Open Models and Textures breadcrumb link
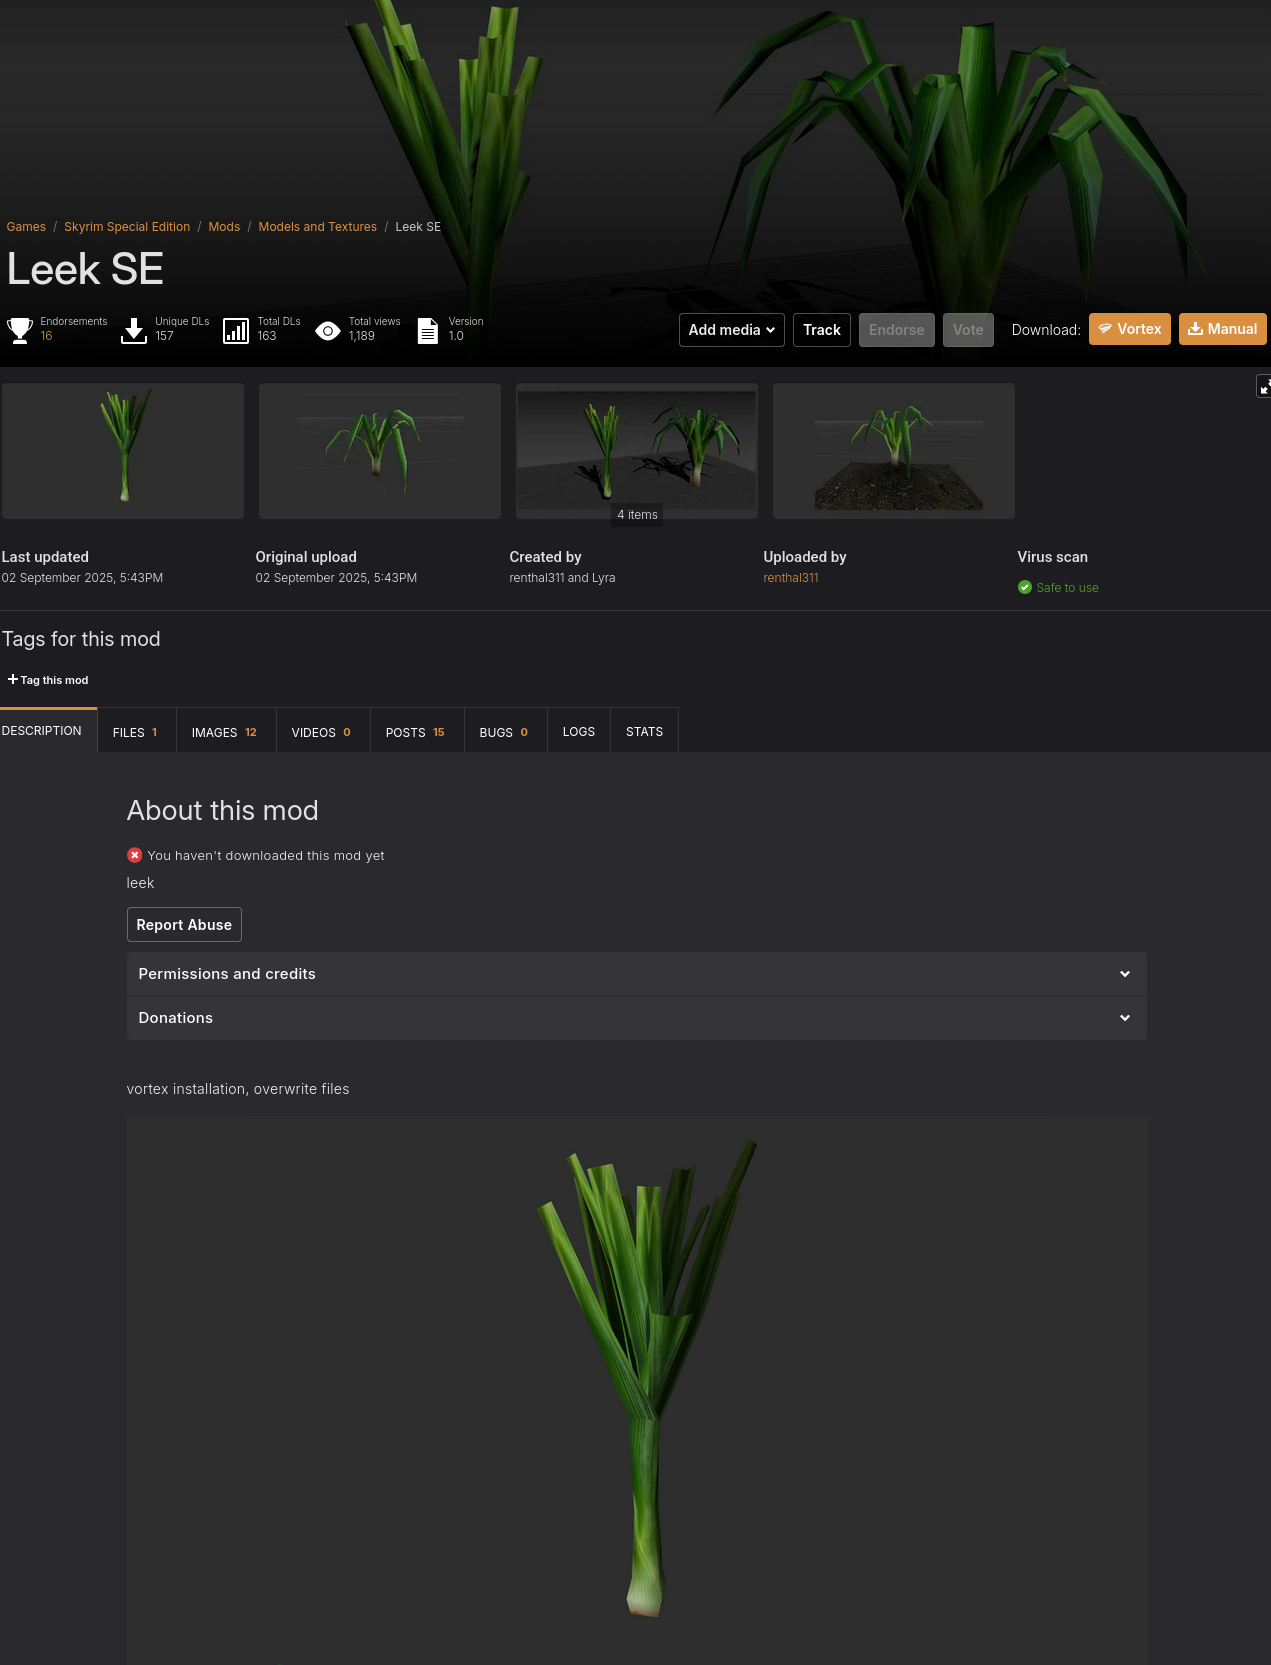The width and height of the screenshot is (1271, 1665). 318,227
